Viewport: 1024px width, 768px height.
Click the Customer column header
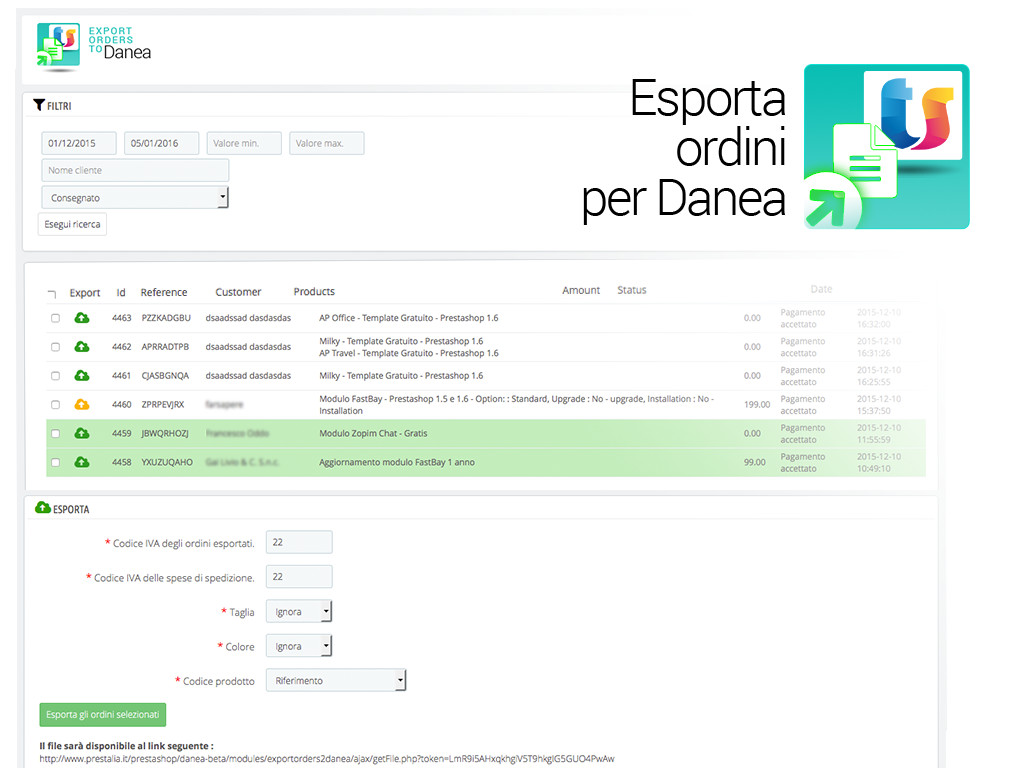tap(238, 293)
